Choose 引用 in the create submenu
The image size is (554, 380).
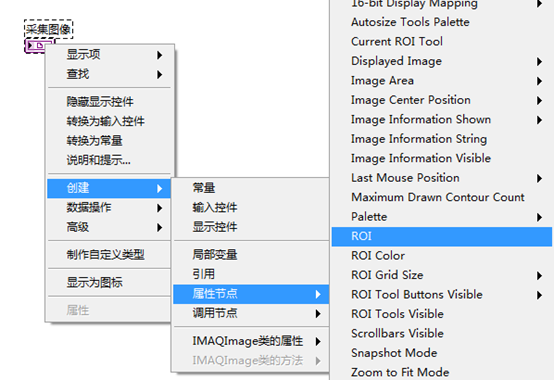click(251, 274)
